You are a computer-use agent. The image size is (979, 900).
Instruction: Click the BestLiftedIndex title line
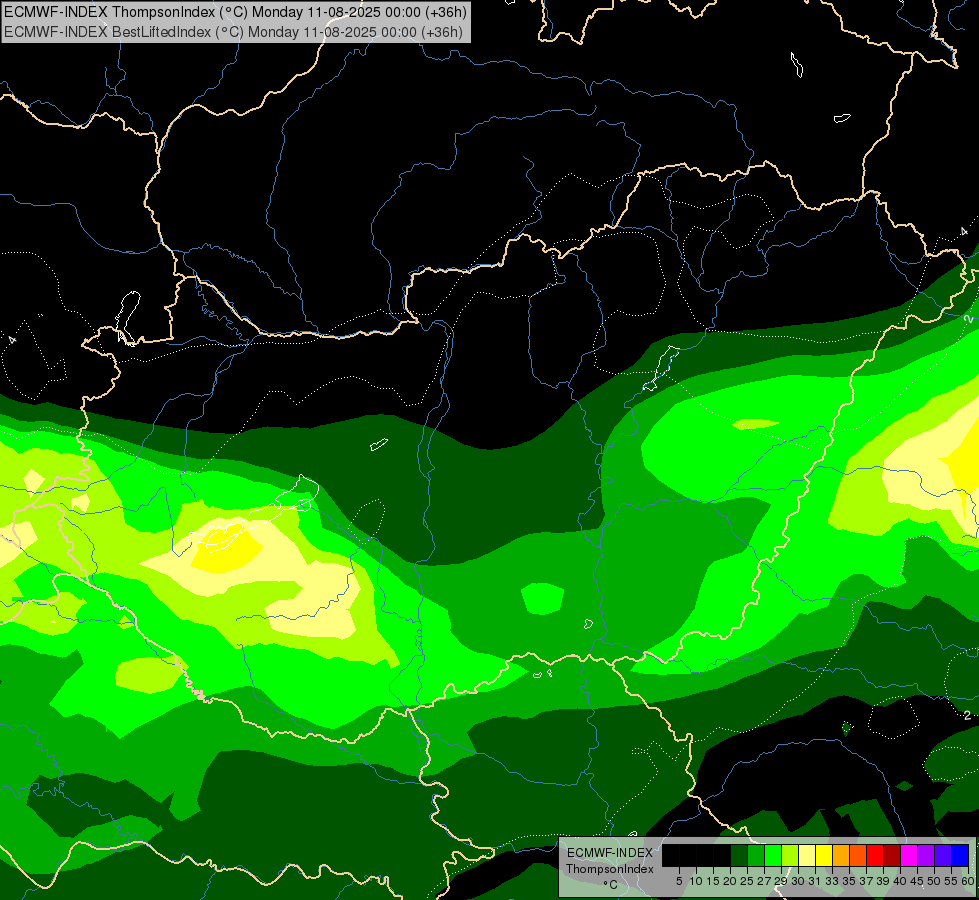pos(234,32)
